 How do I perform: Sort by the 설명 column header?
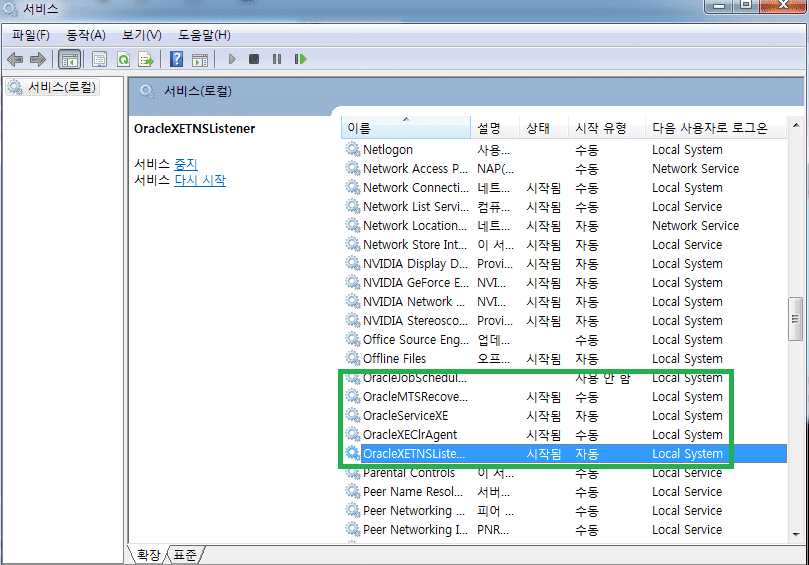[x=495, y=127]
